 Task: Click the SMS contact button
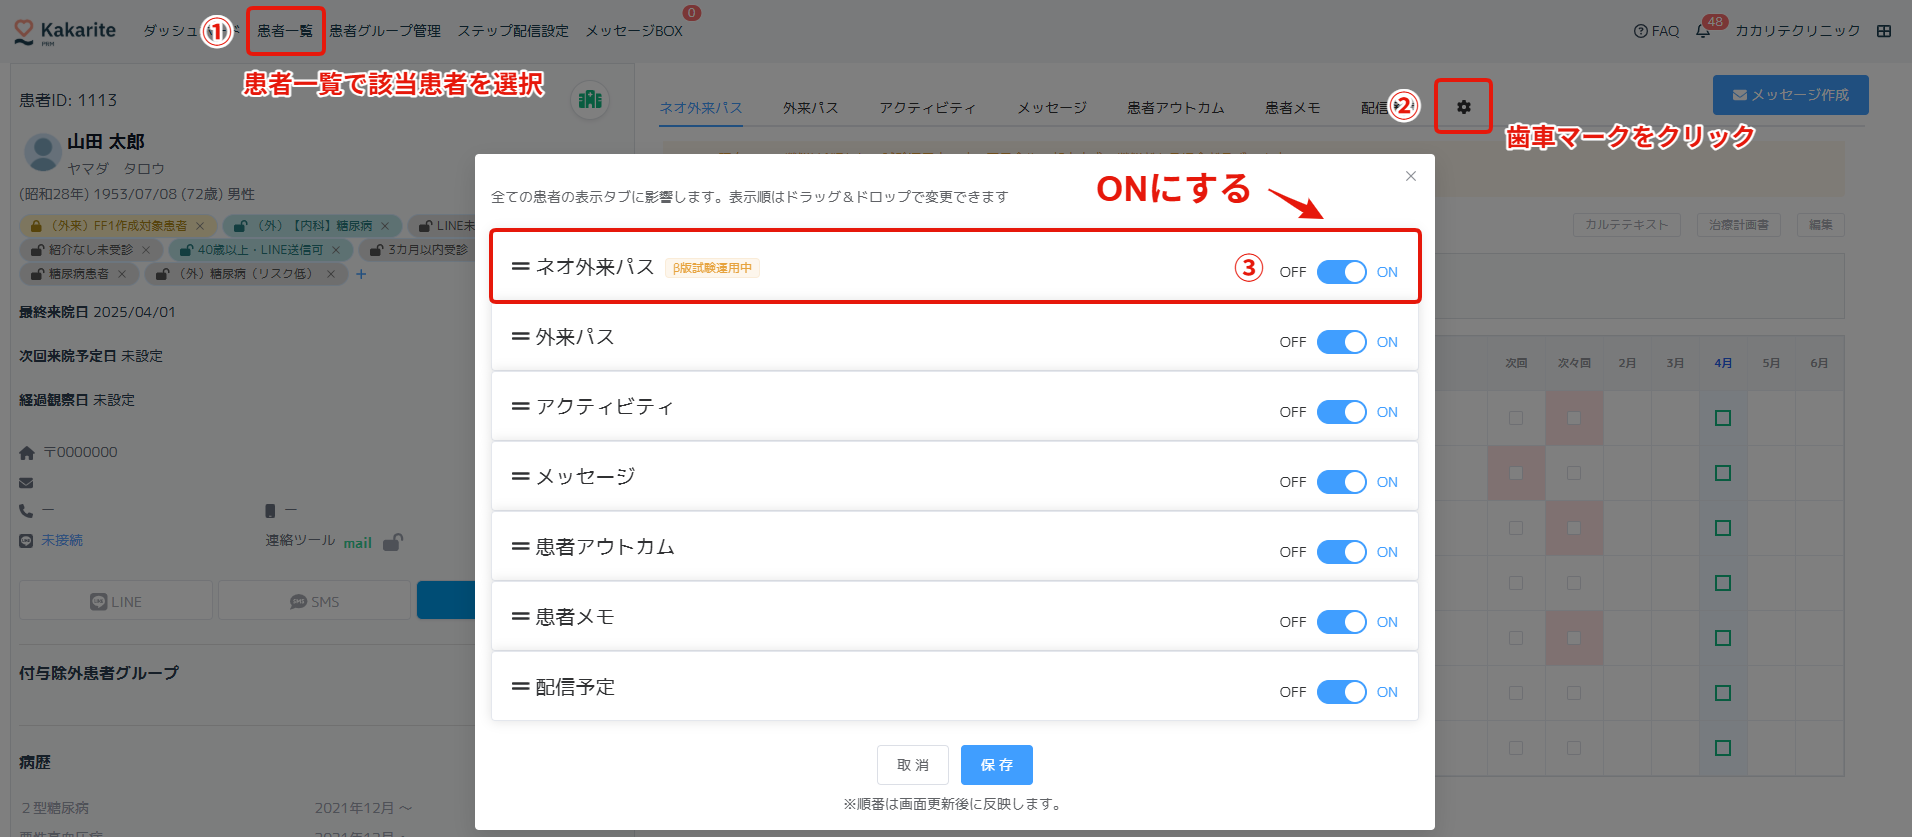[315, 601]
